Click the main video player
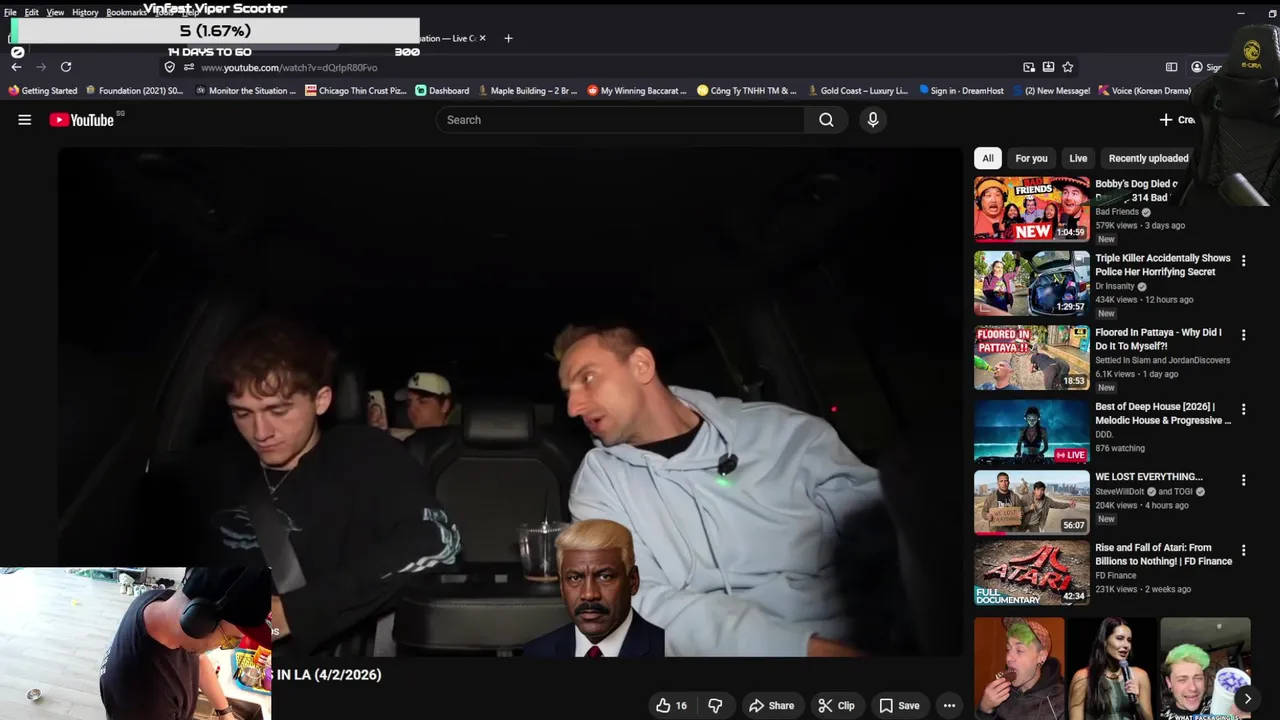Image resolution: width=1280 pixels, height=720 pixels. pos(509,402)
